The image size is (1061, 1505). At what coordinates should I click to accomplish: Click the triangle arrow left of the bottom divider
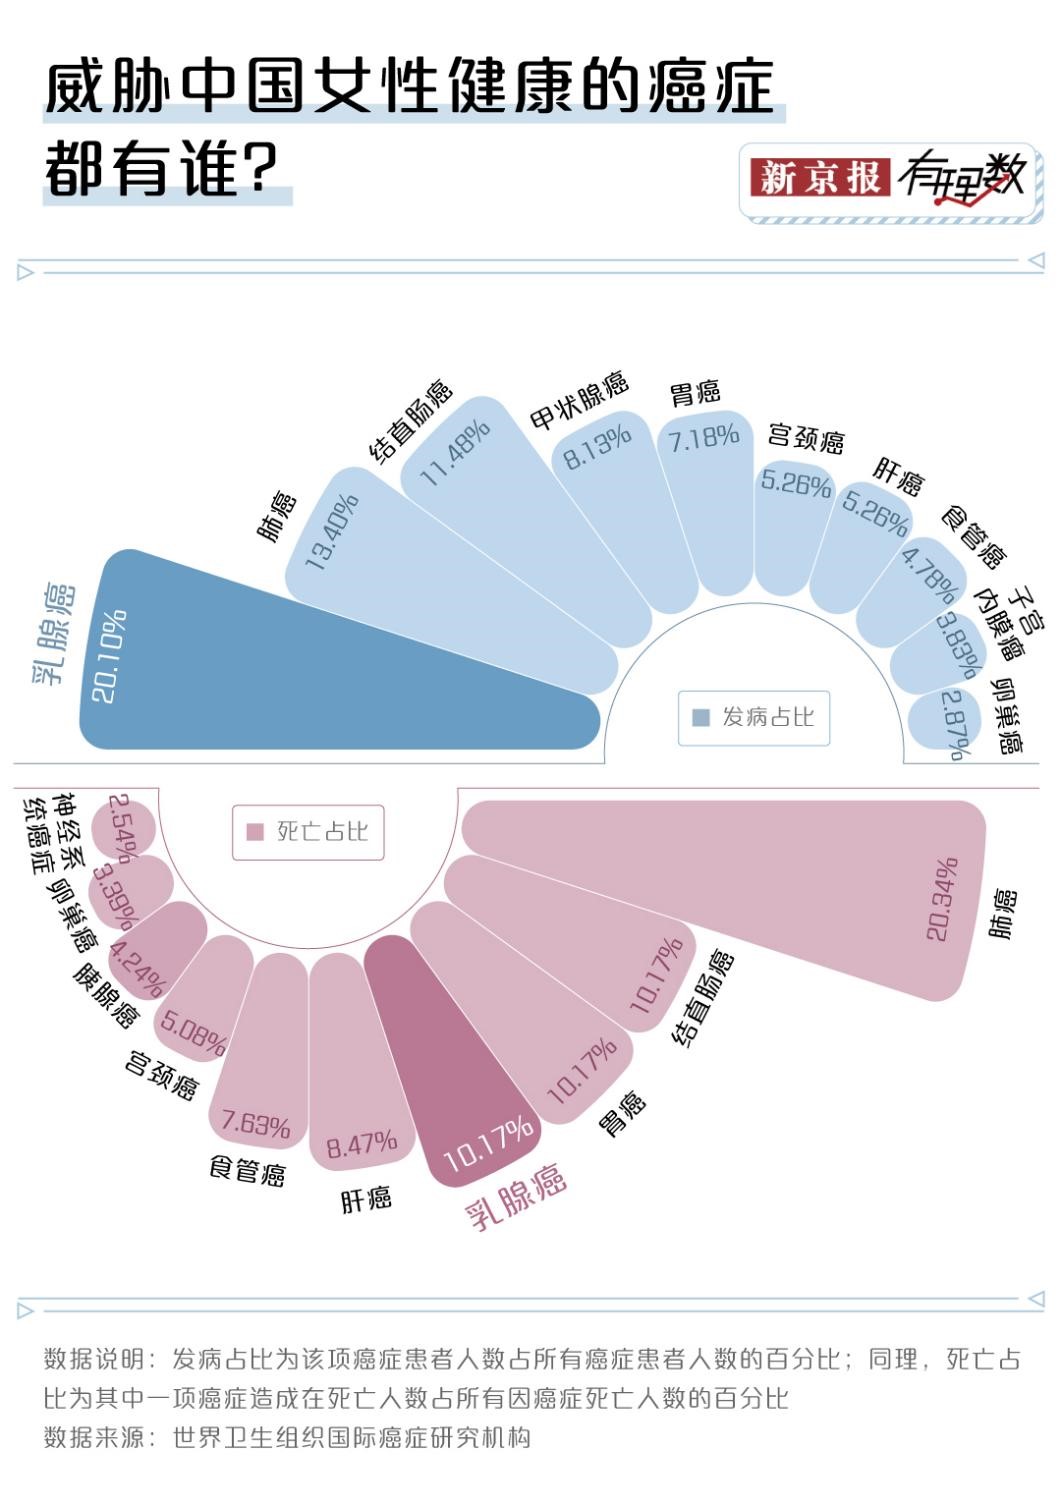click(25, 1310)
